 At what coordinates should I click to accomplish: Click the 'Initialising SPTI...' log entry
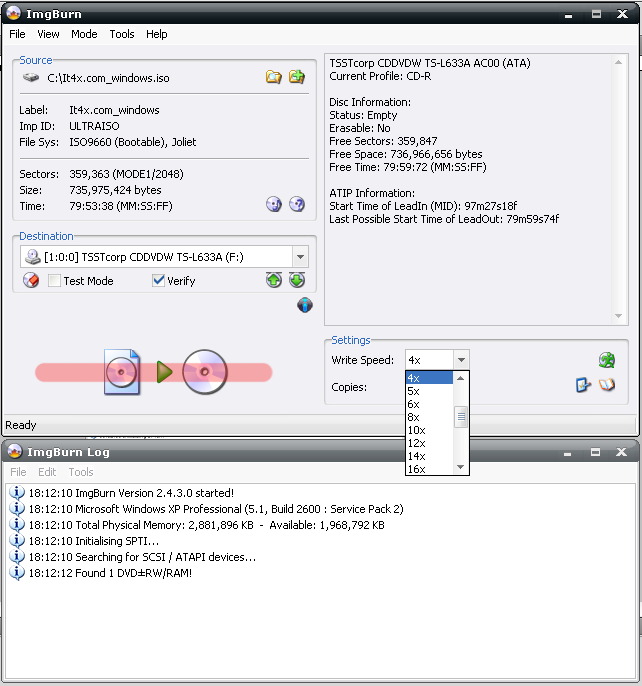(94, 541)
